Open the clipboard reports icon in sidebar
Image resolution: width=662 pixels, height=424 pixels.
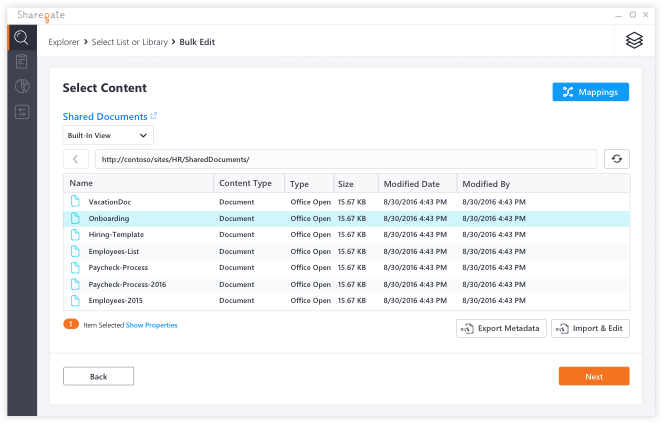pyautogui.click(x=22, y=62)
